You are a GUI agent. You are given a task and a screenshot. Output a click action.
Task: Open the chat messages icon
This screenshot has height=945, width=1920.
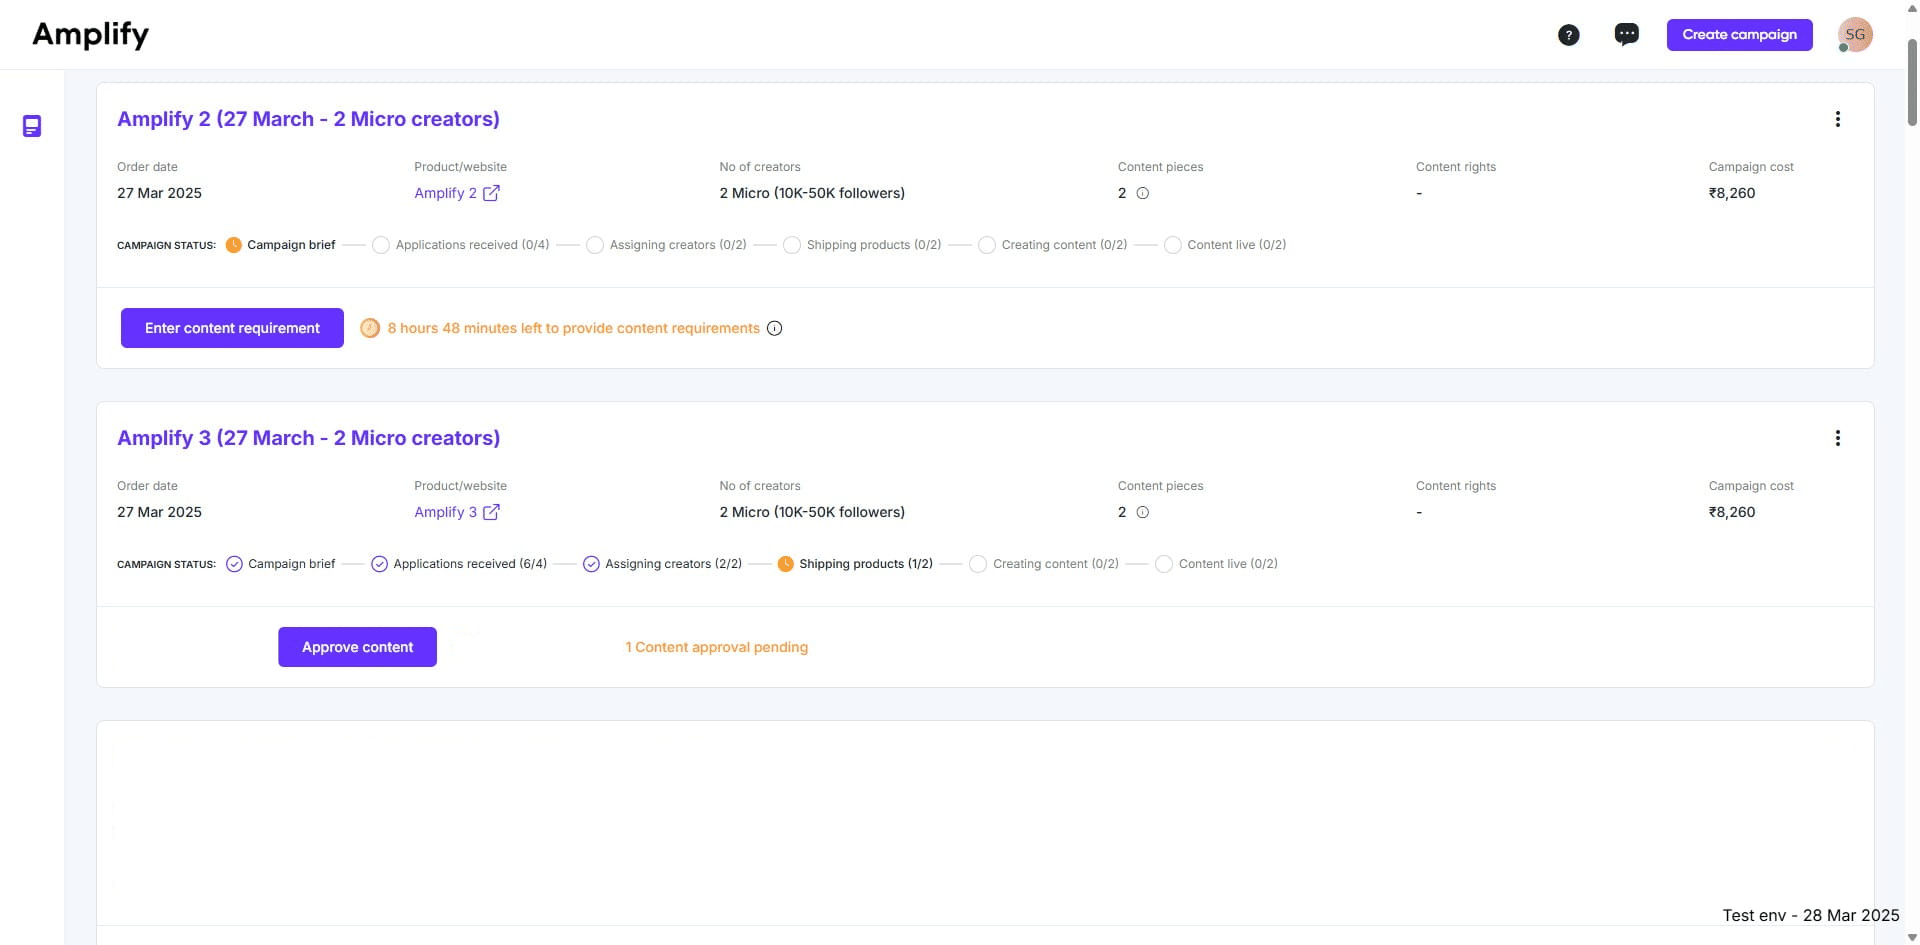click(1627, 35)
